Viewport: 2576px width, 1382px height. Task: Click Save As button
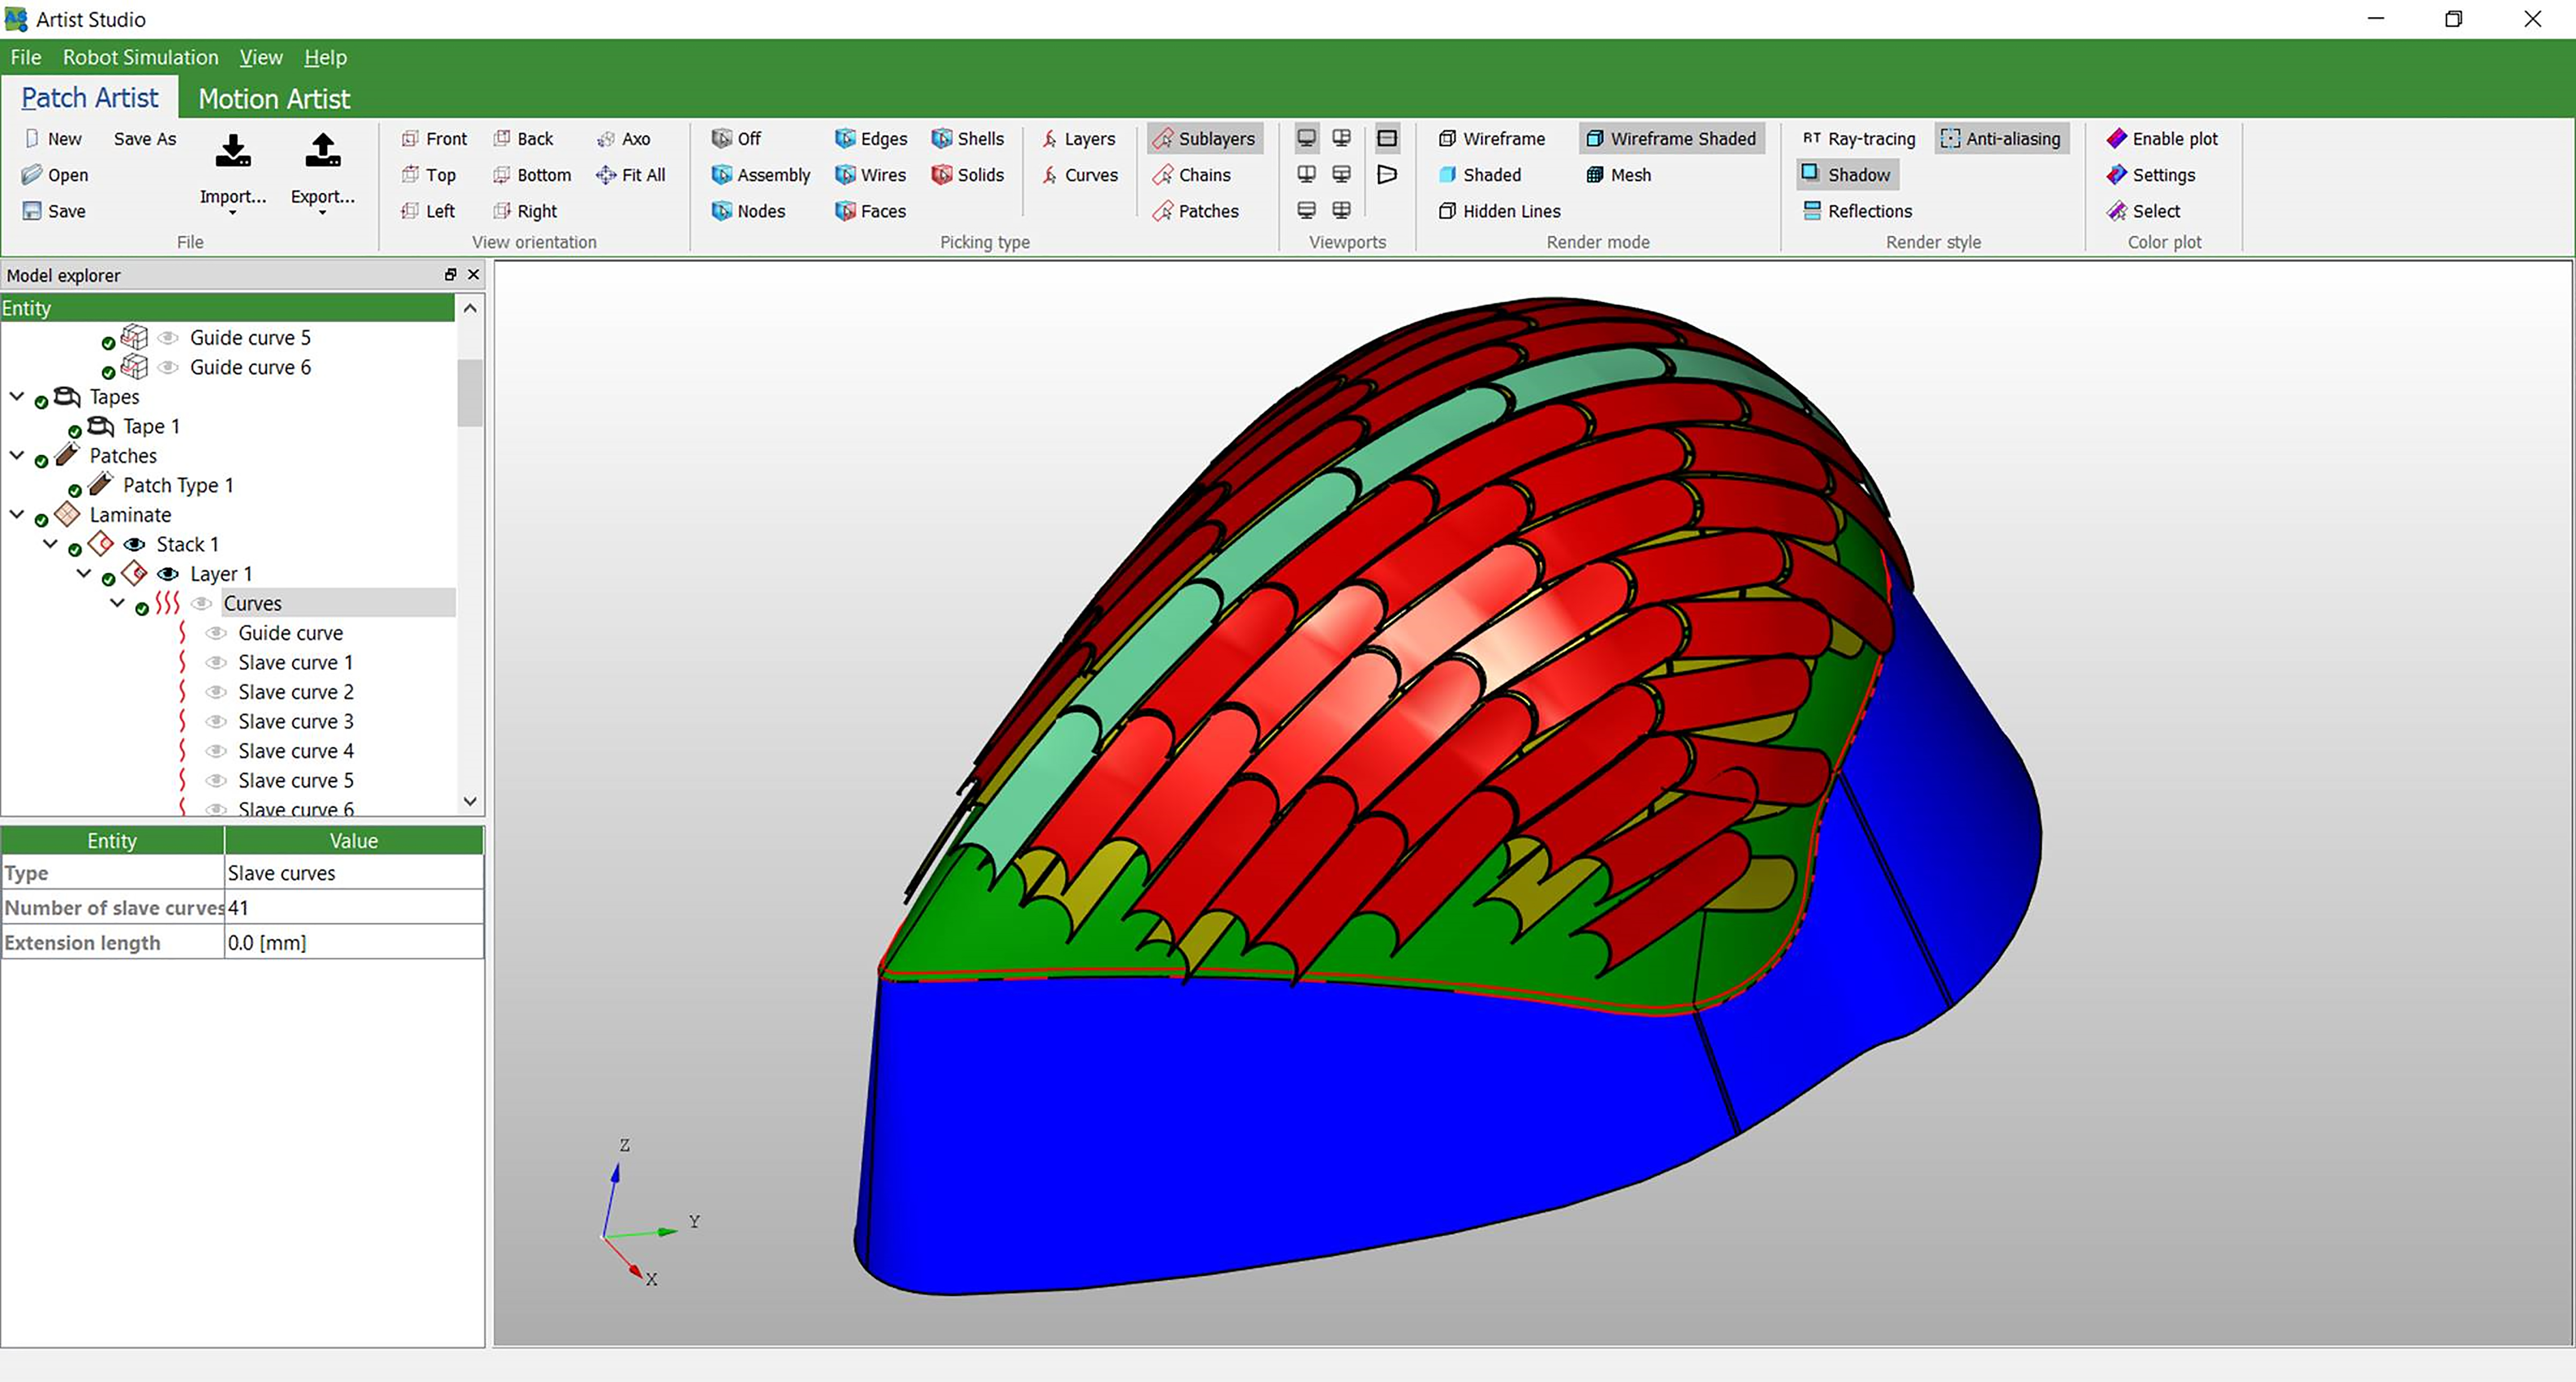pos(145,139)
